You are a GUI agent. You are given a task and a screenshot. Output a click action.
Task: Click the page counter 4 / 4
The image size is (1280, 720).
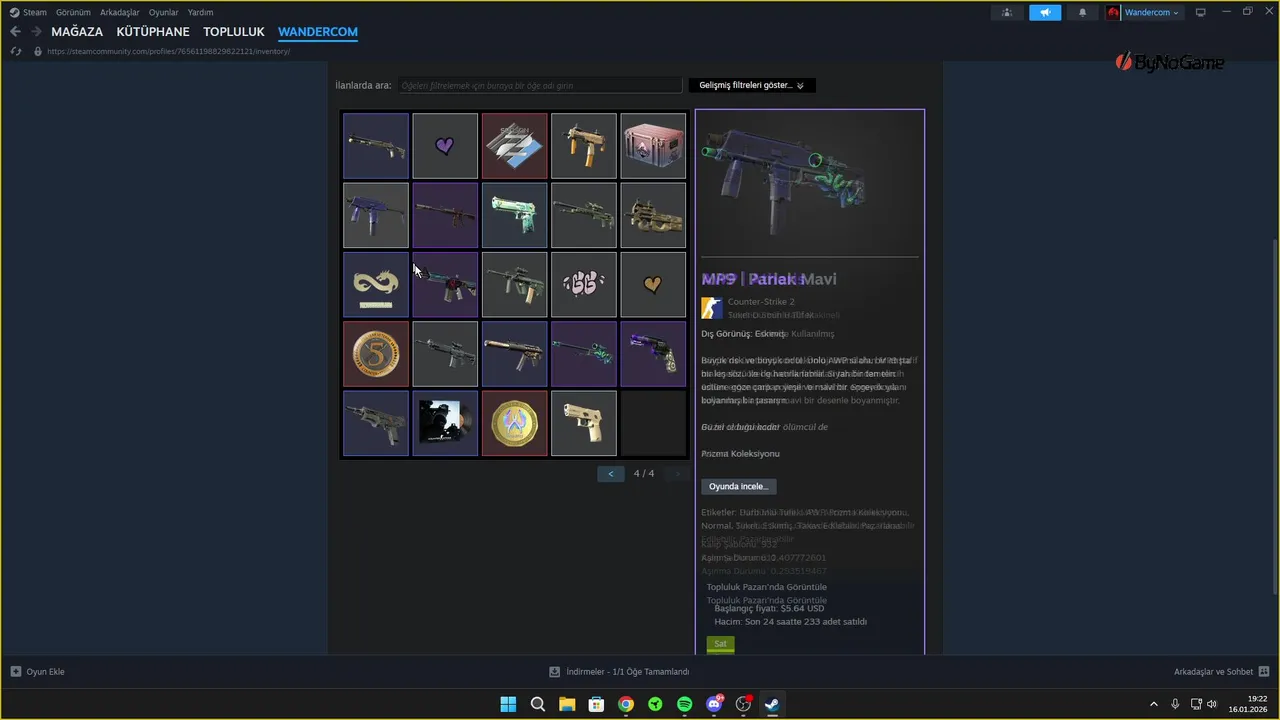644,474
